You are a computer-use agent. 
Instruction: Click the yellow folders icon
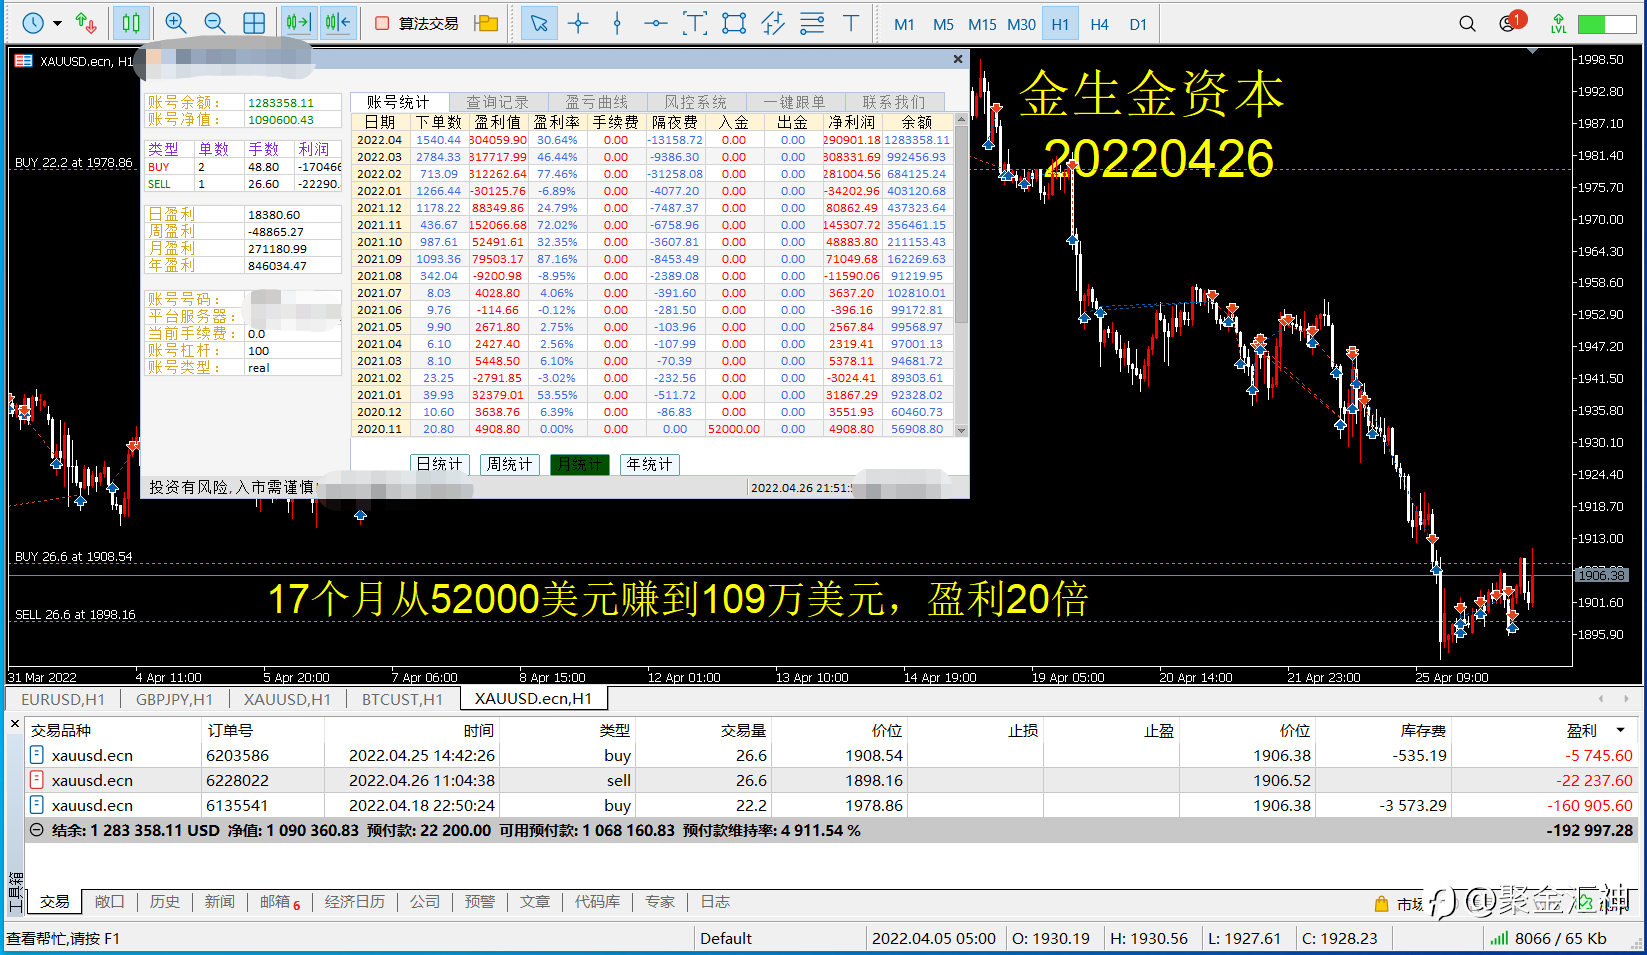coord(486,23)
